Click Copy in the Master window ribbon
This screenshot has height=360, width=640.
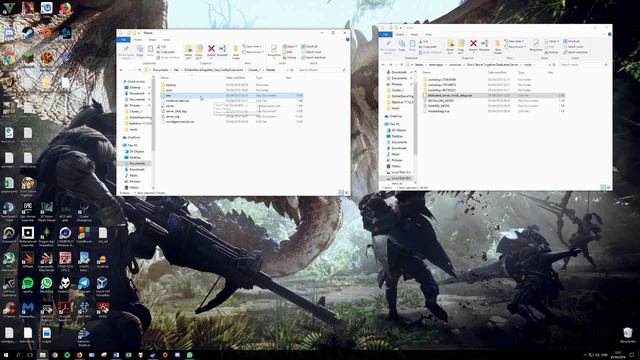pos(140,51)
